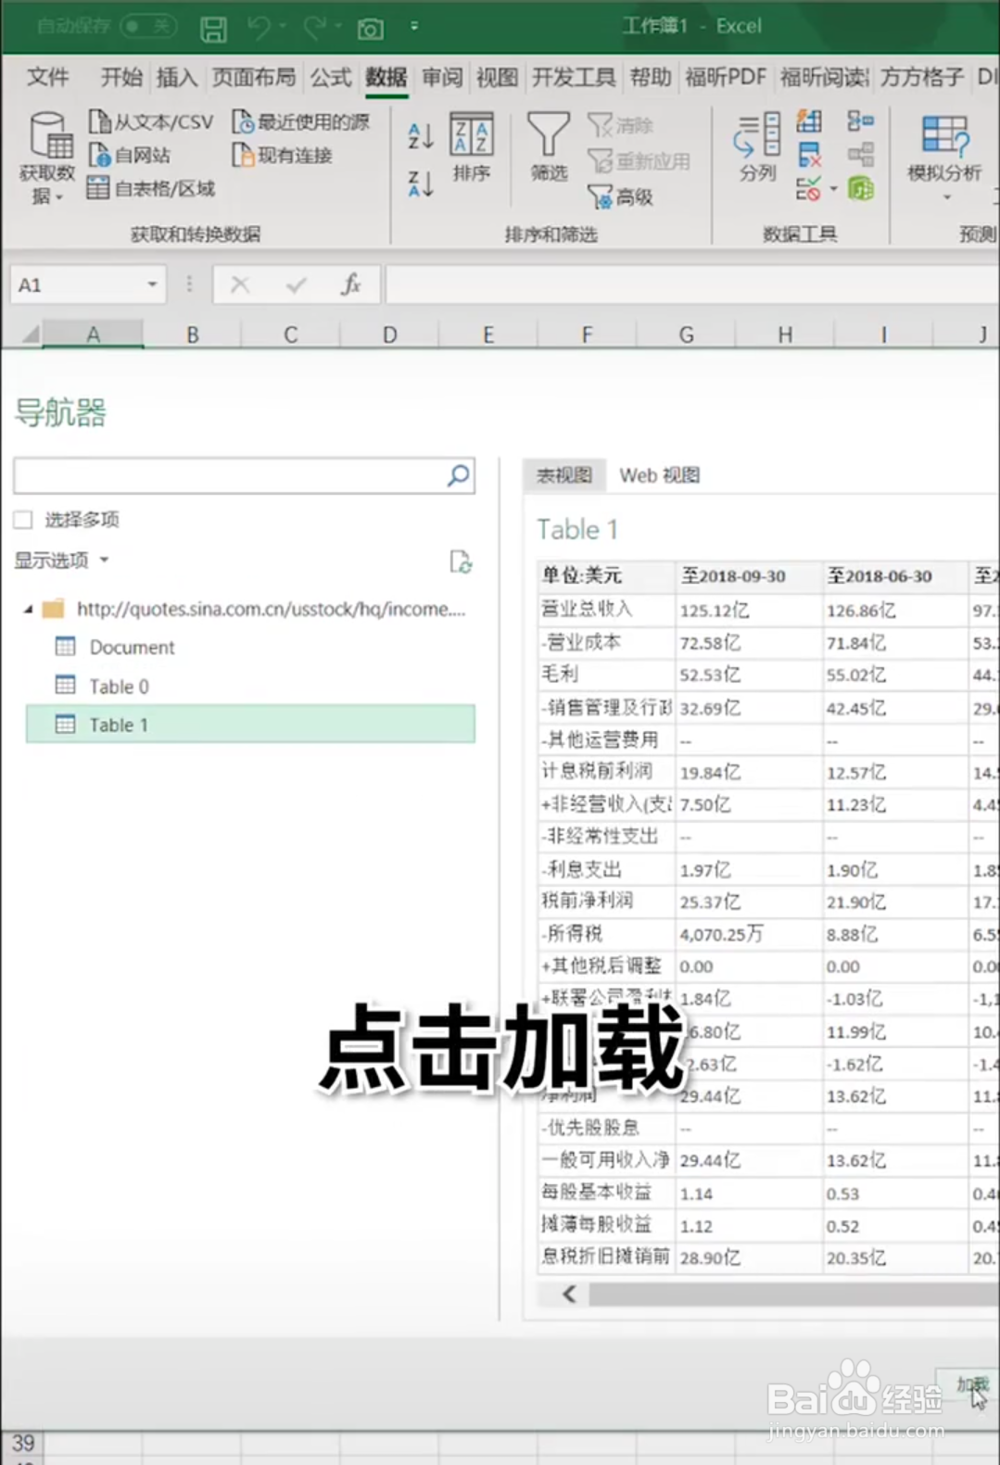Switch to the 表视图 tab
1000x1465 pixels.
click(564, 475)
